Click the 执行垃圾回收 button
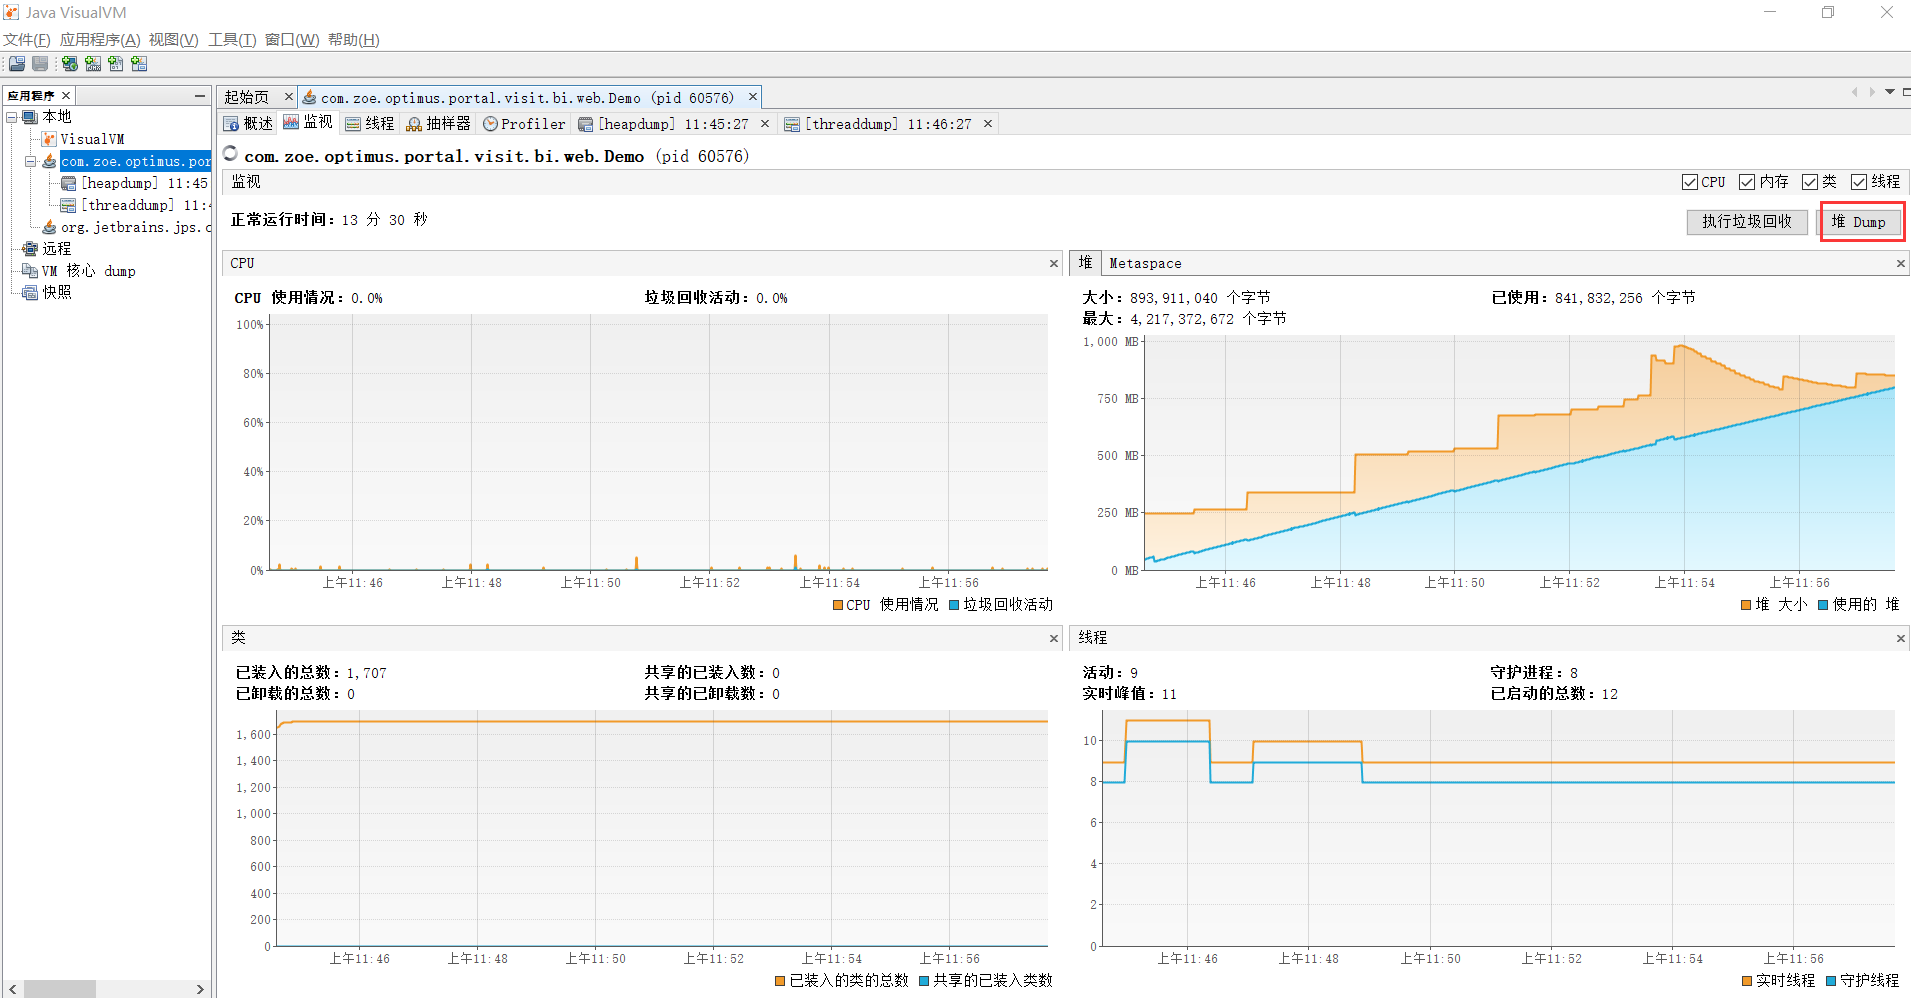The height and width of the screenshot is (998, 1911). point(1747,222)
